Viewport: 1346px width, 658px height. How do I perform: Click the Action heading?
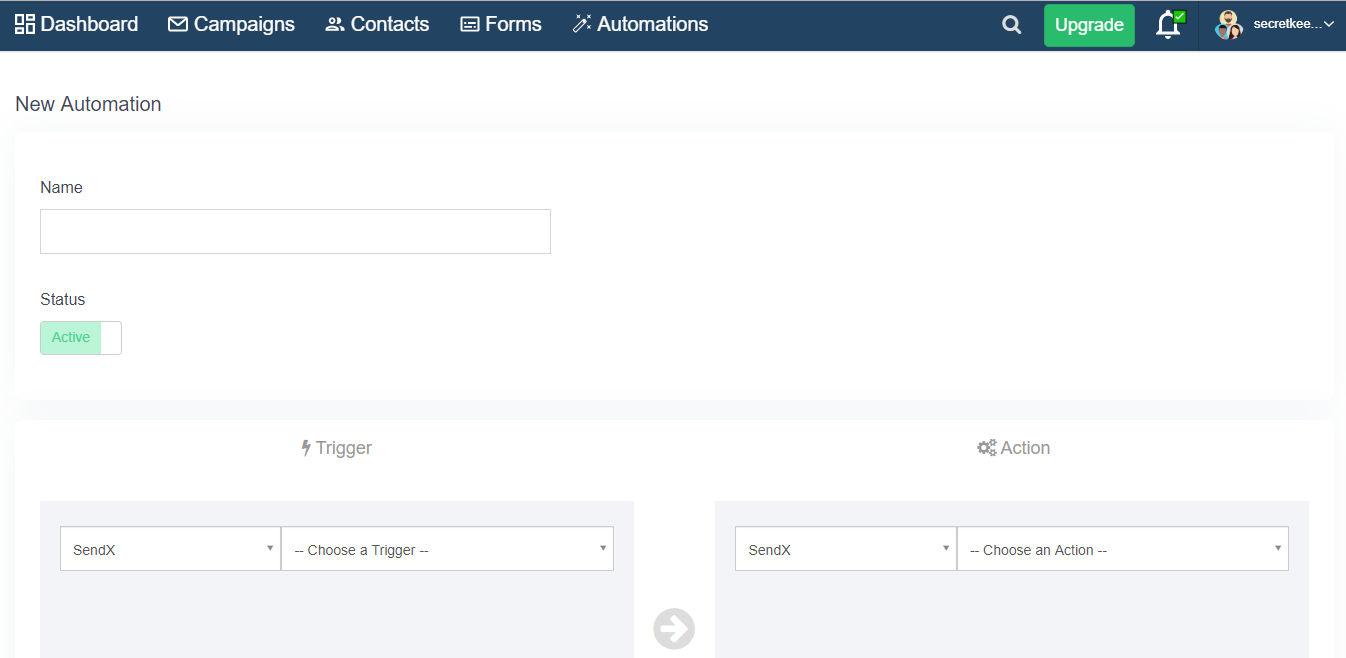(x=1013, y=448)
